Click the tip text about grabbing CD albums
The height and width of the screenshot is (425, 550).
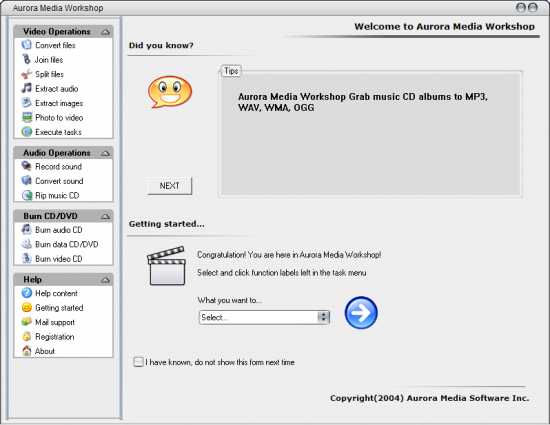click(363, 102)
